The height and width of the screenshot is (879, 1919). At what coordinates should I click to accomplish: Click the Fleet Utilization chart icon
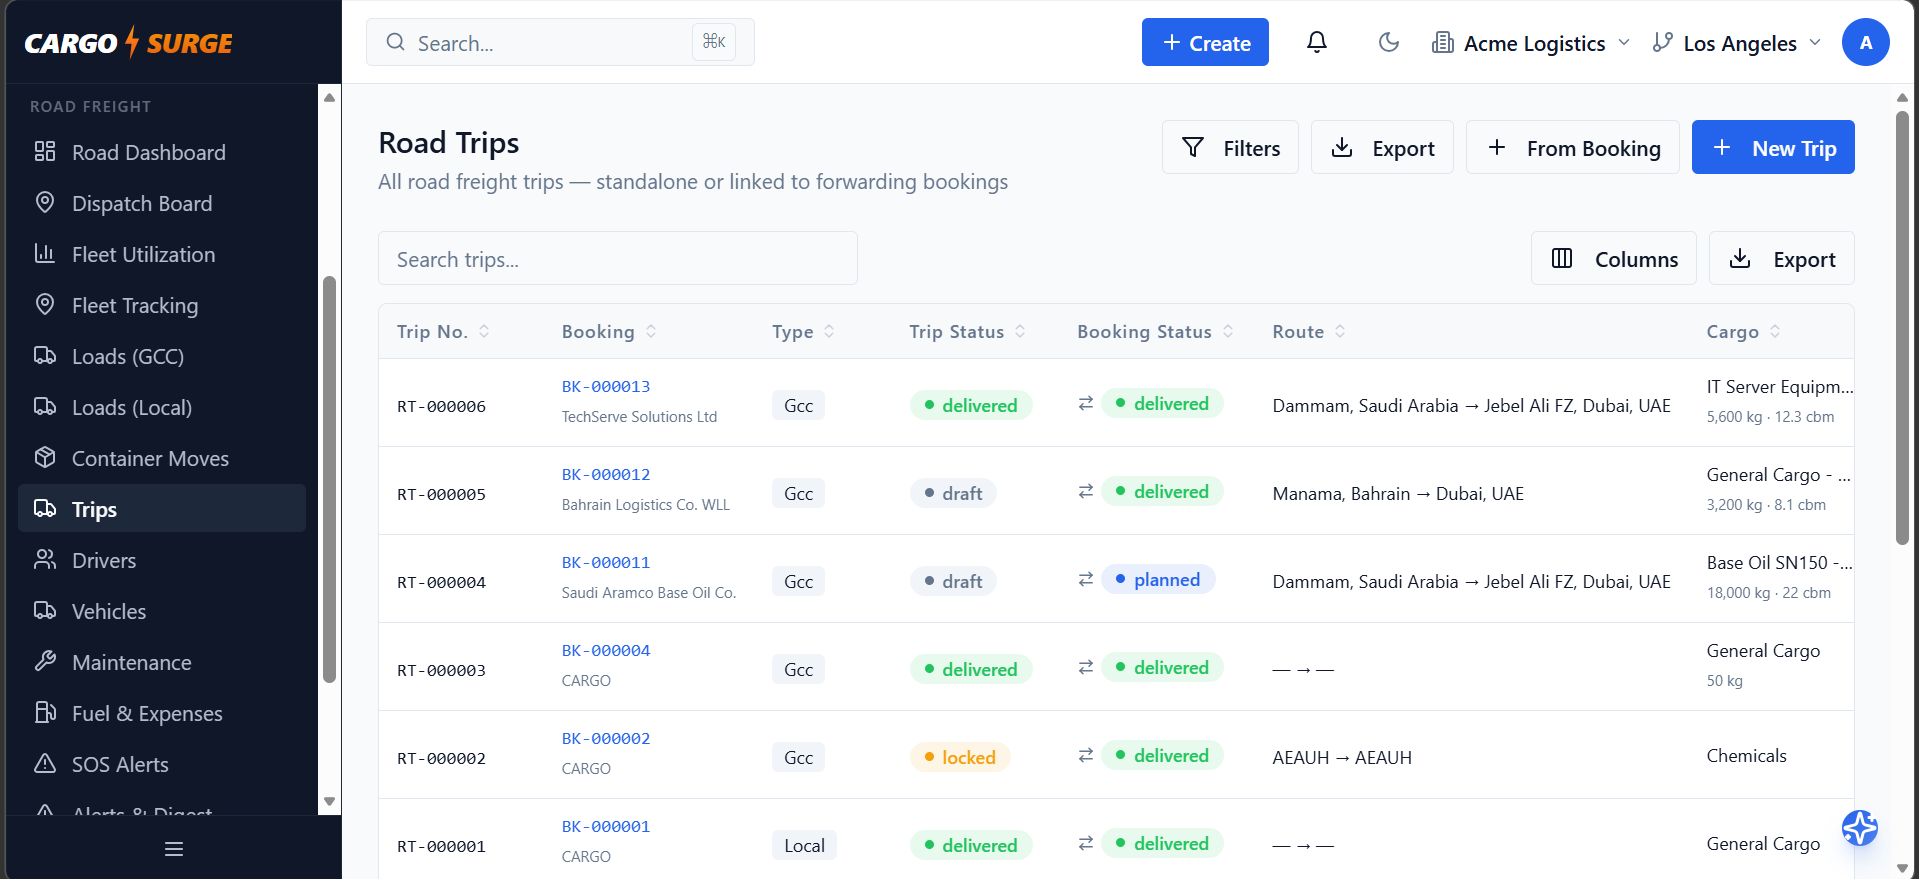point(45,253)
